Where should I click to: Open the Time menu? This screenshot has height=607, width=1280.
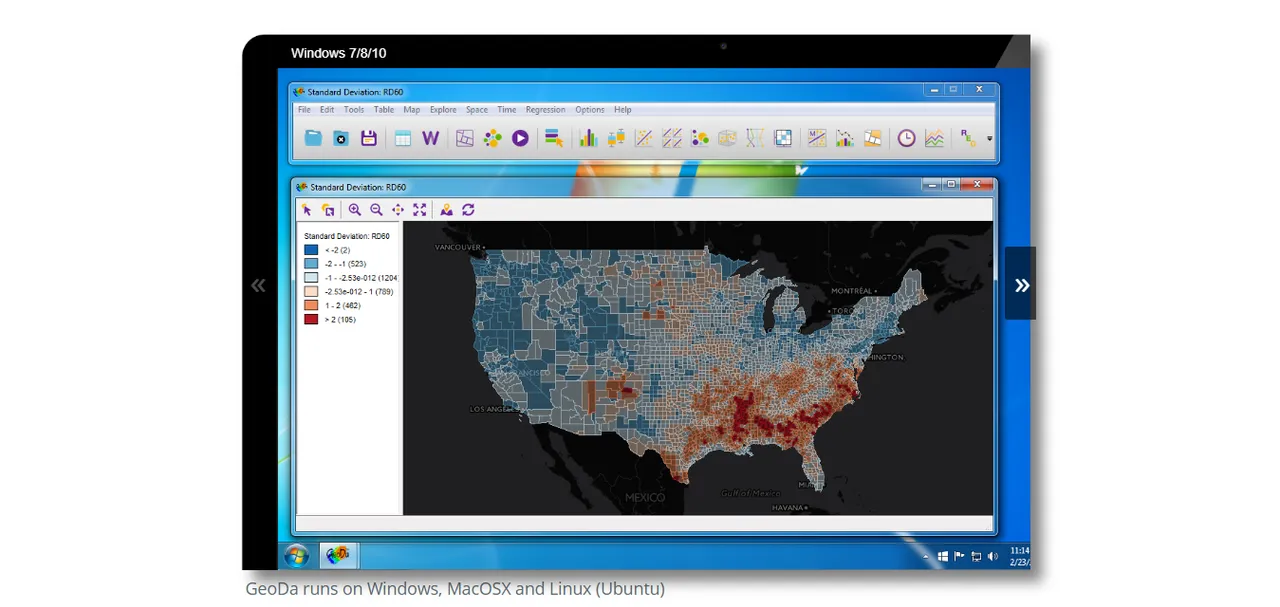507,110
